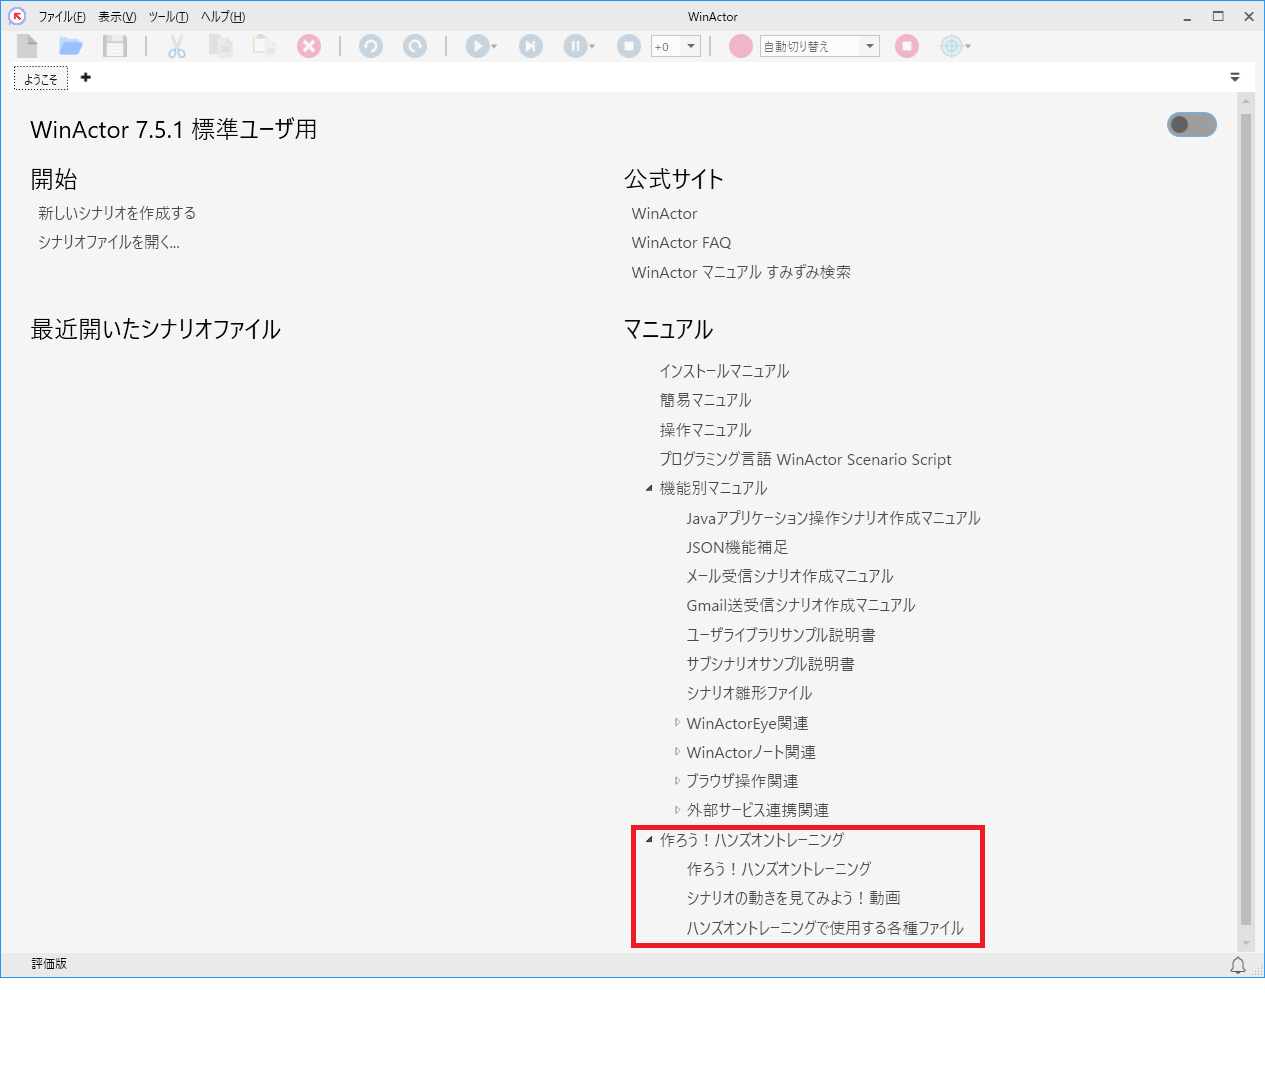Screen dimensions: 1265x1068
Task: Click the notification bell icon
Action: 1238,965
